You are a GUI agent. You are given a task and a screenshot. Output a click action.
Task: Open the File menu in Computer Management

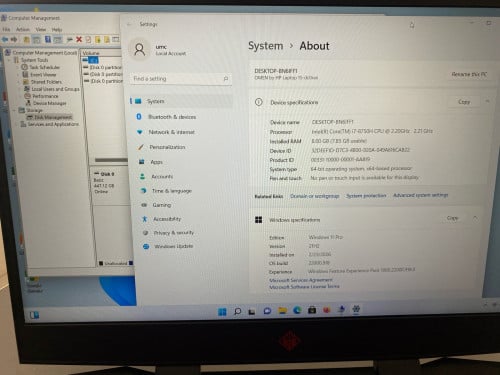tap(6, 29)
